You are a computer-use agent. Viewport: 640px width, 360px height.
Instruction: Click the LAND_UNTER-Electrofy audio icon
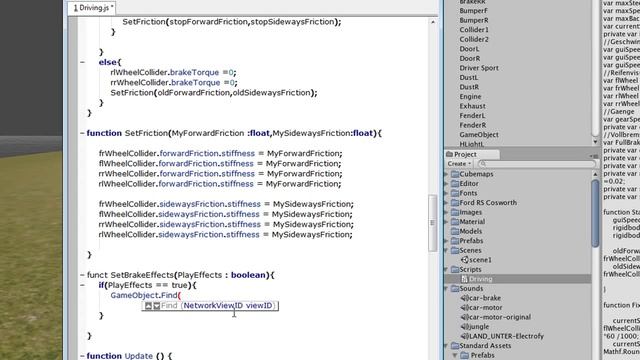click(464, 336)
